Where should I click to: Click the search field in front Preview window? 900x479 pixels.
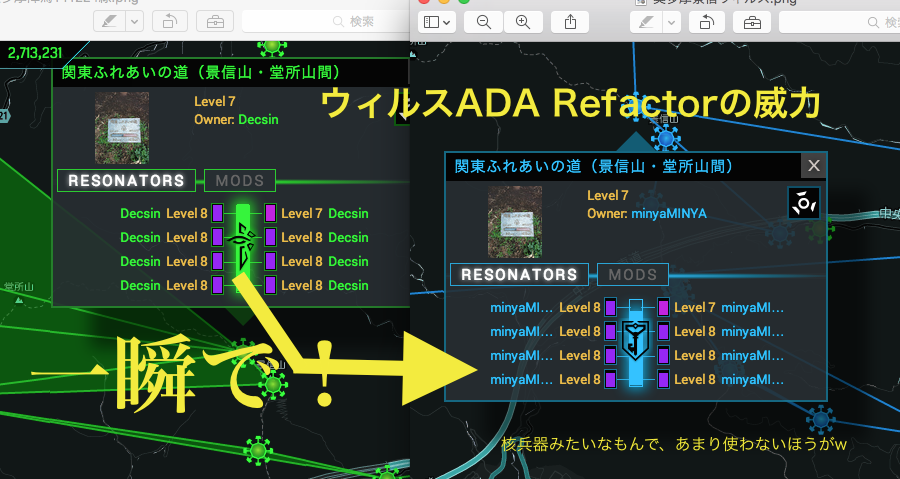click(839, 22)
